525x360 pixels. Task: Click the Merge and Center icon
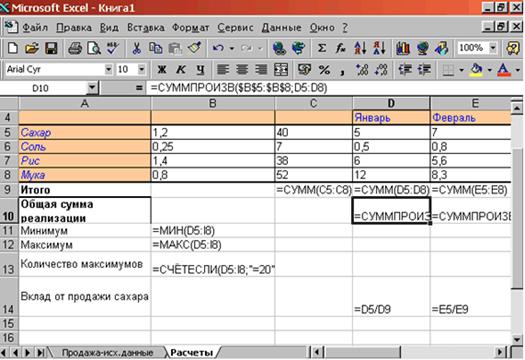[x=281, y=70]
